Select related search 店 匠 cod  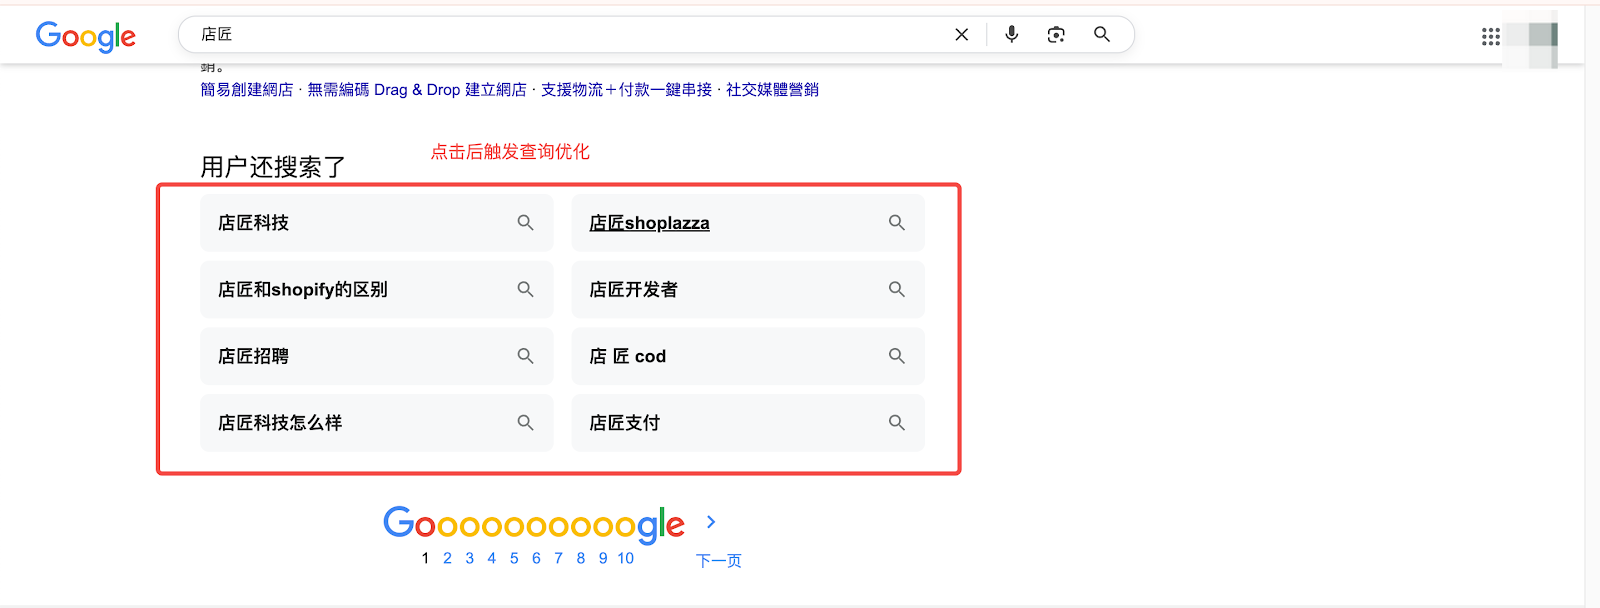click(748, 356)
